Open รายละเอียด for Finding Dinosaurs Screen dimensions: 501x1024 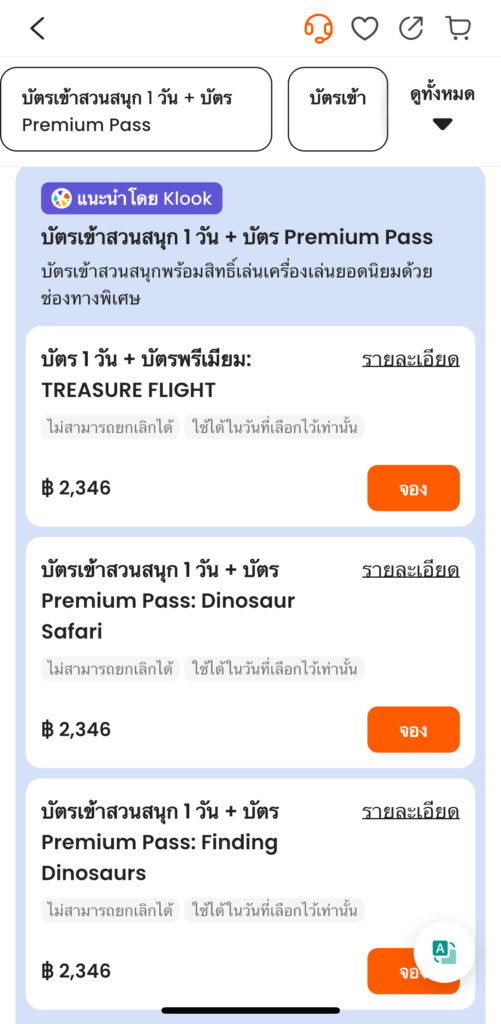[411, 812]
